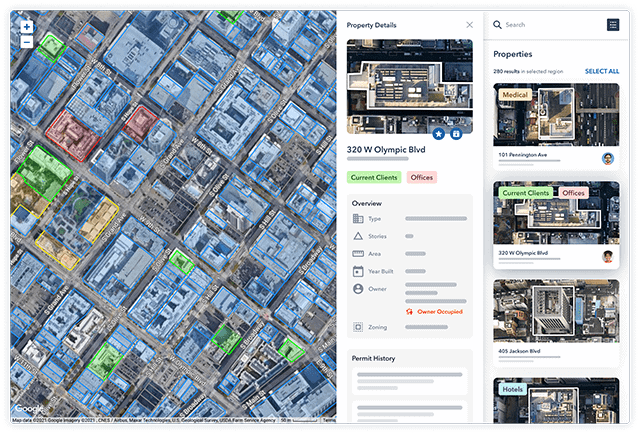The image size is (640, 440).
Task: Close the Property Details panel
Action: click(x=470, y=24)
